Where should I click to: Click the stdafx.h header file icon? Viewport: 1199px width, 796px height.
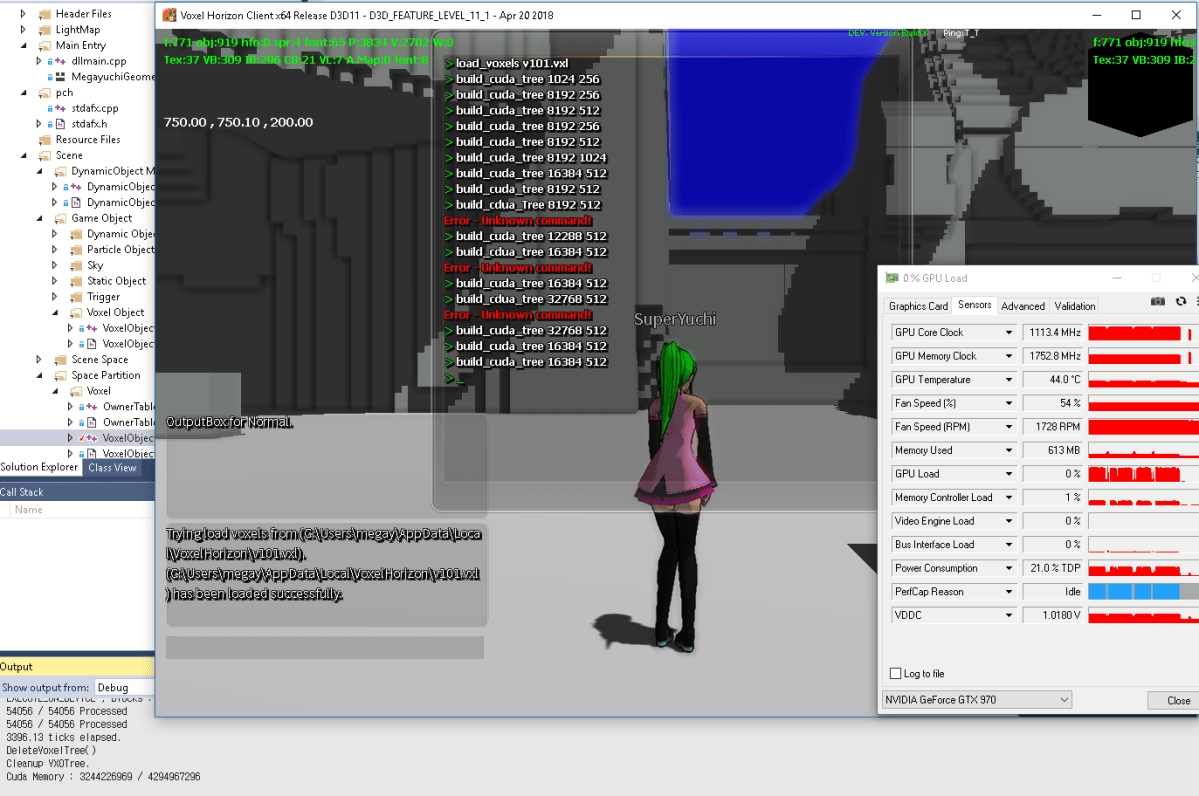point(60,124)
